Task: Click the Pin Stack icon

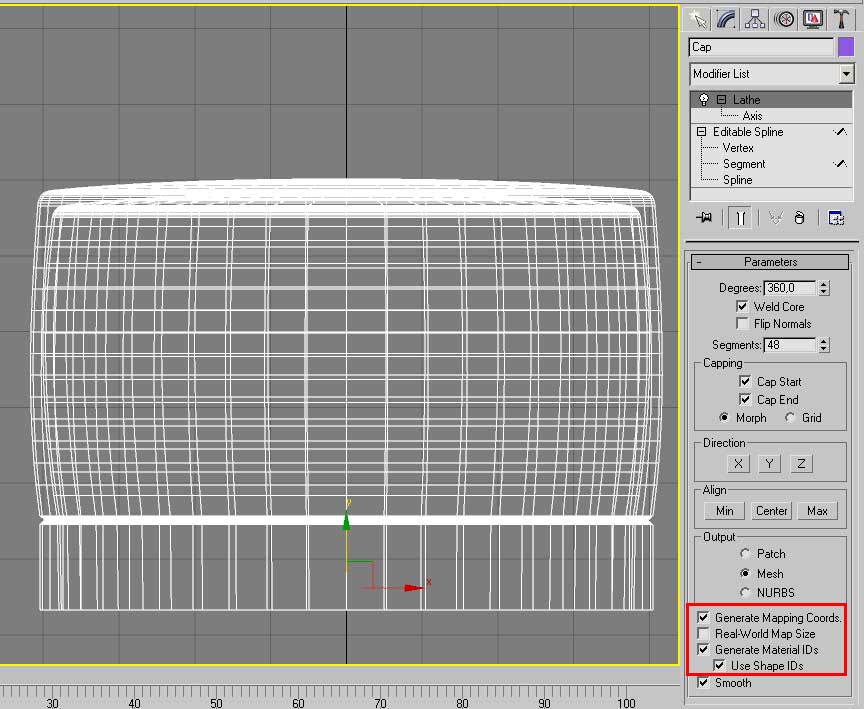Action: [x=706, y=218]
